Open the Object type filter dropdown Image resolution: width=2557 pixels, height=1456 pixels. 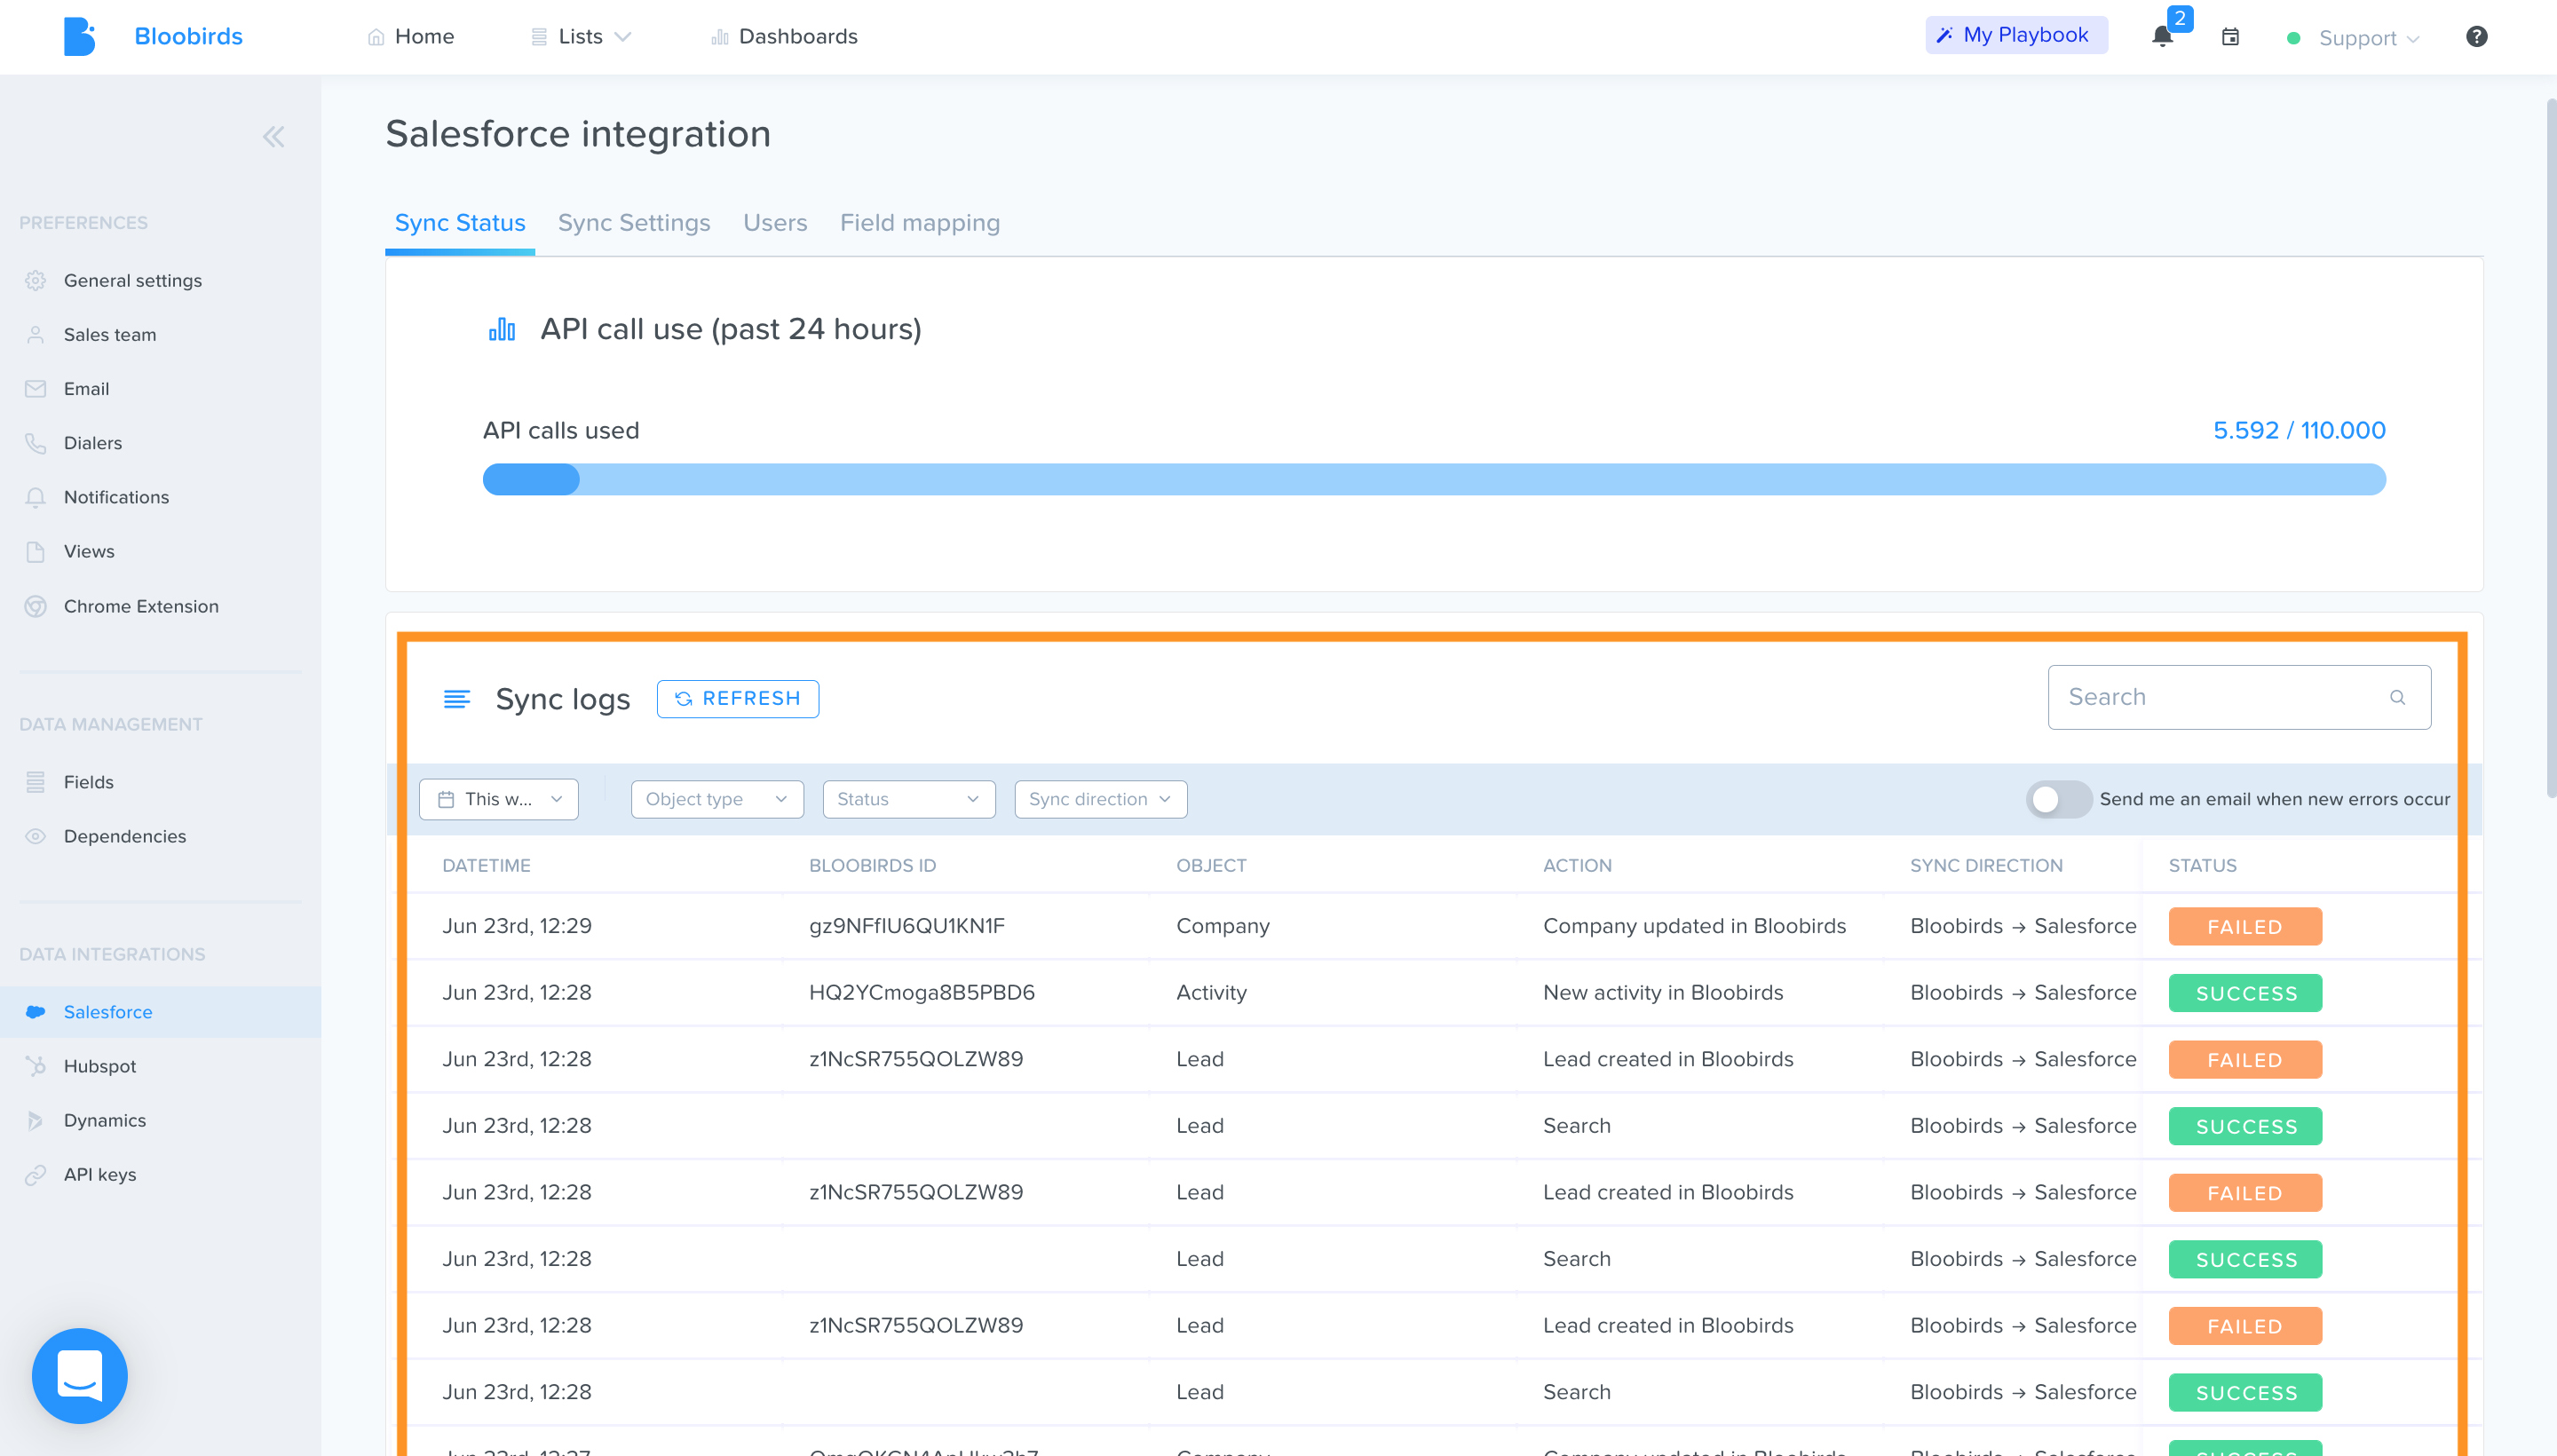[717, 799]
